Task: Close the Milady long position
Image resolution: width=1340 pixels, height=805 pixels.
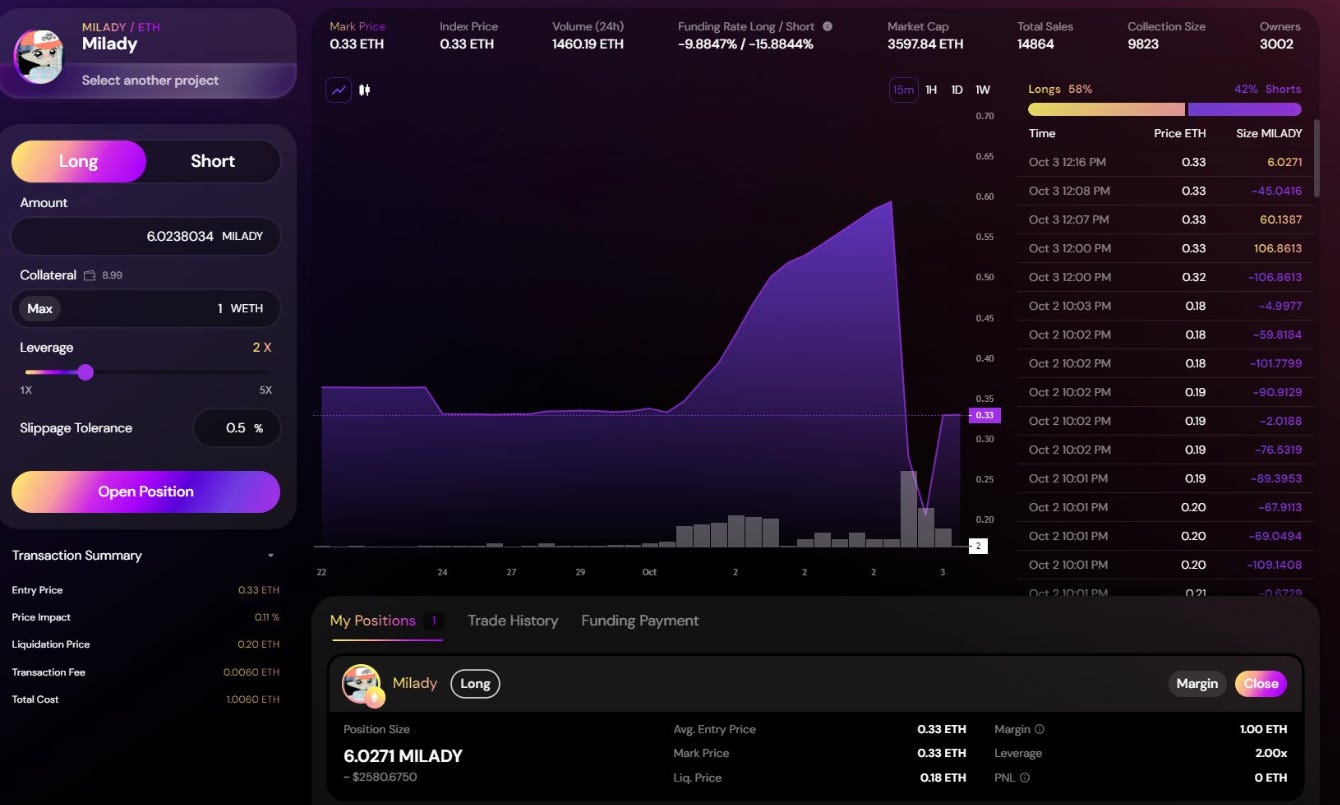Action: coord(1261,684)
